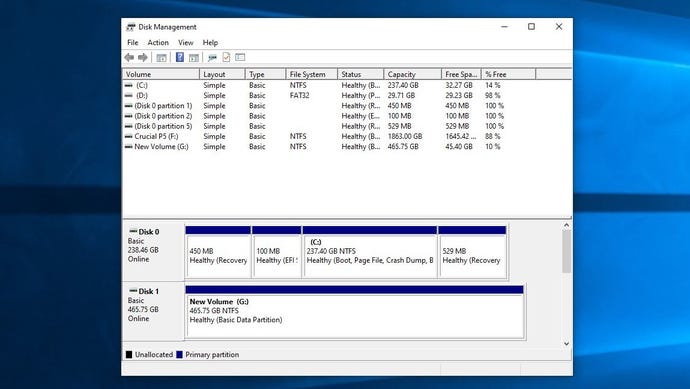Select the 450 MB Recovery partition block
Screen dimensions: 690x389
pos(218,252)
